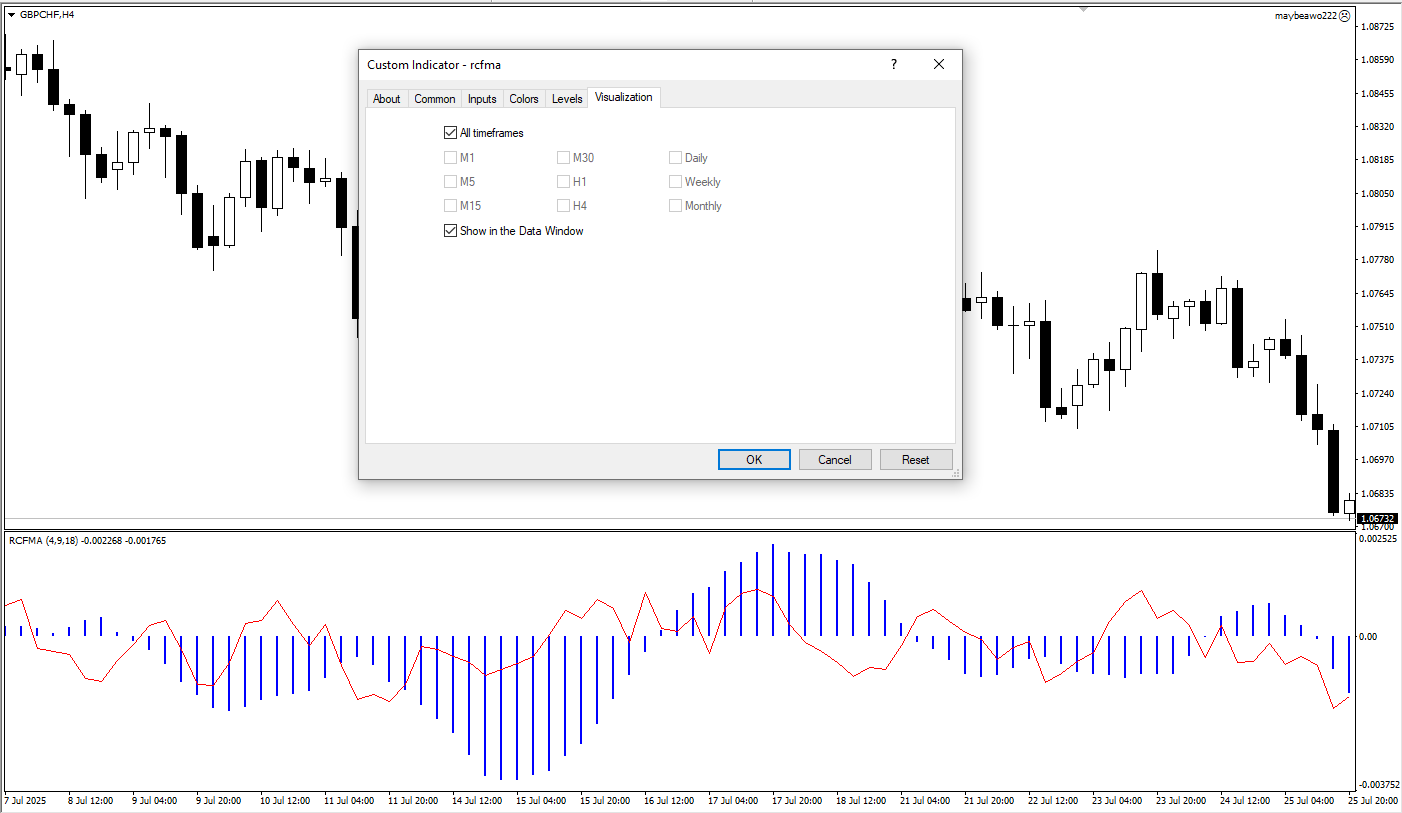
Task: Click the help question mark icon
Action: point(893,64)
